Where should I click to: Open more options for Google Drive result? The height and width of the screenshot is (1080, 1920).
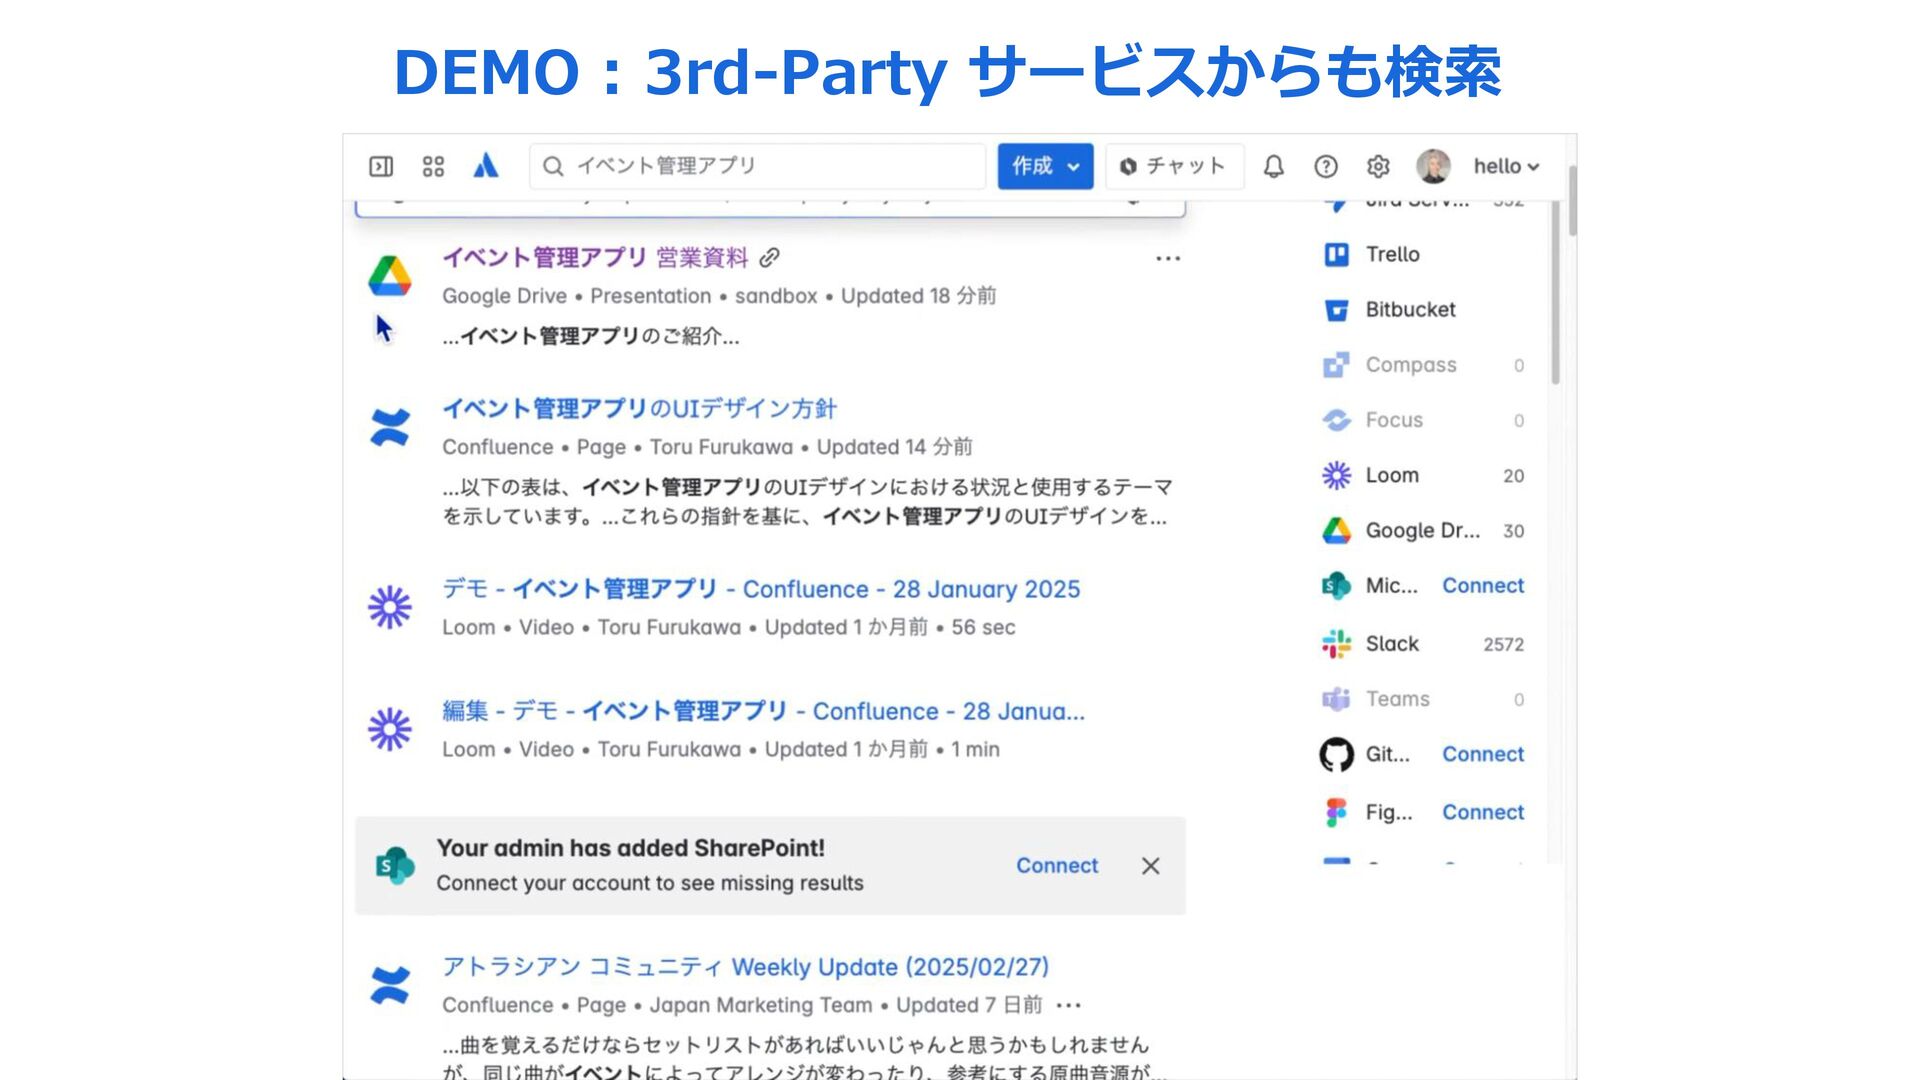tap(1168, 258)
